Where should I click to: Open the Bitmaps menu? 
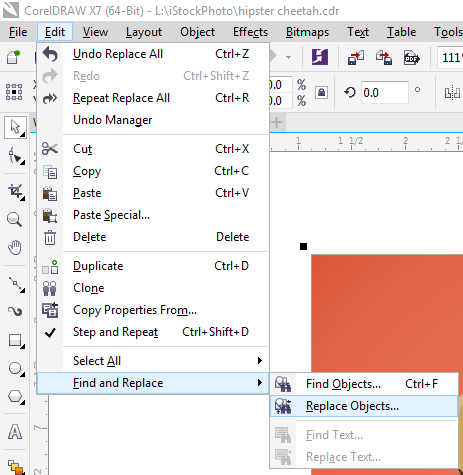click(x=307, y=32)
